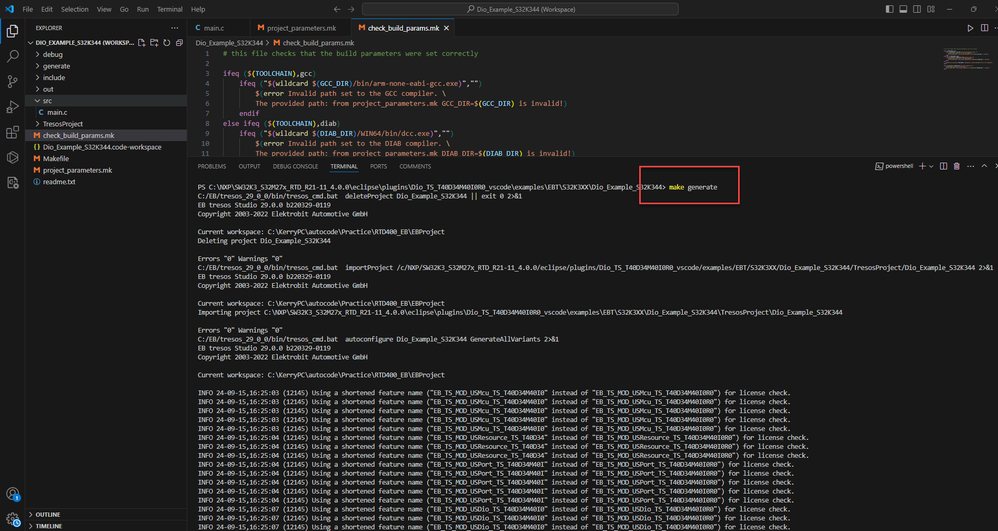Click the New File icon in Explorer
The image size is (998, 531).
pyautogui.click(x=142, y=43)
